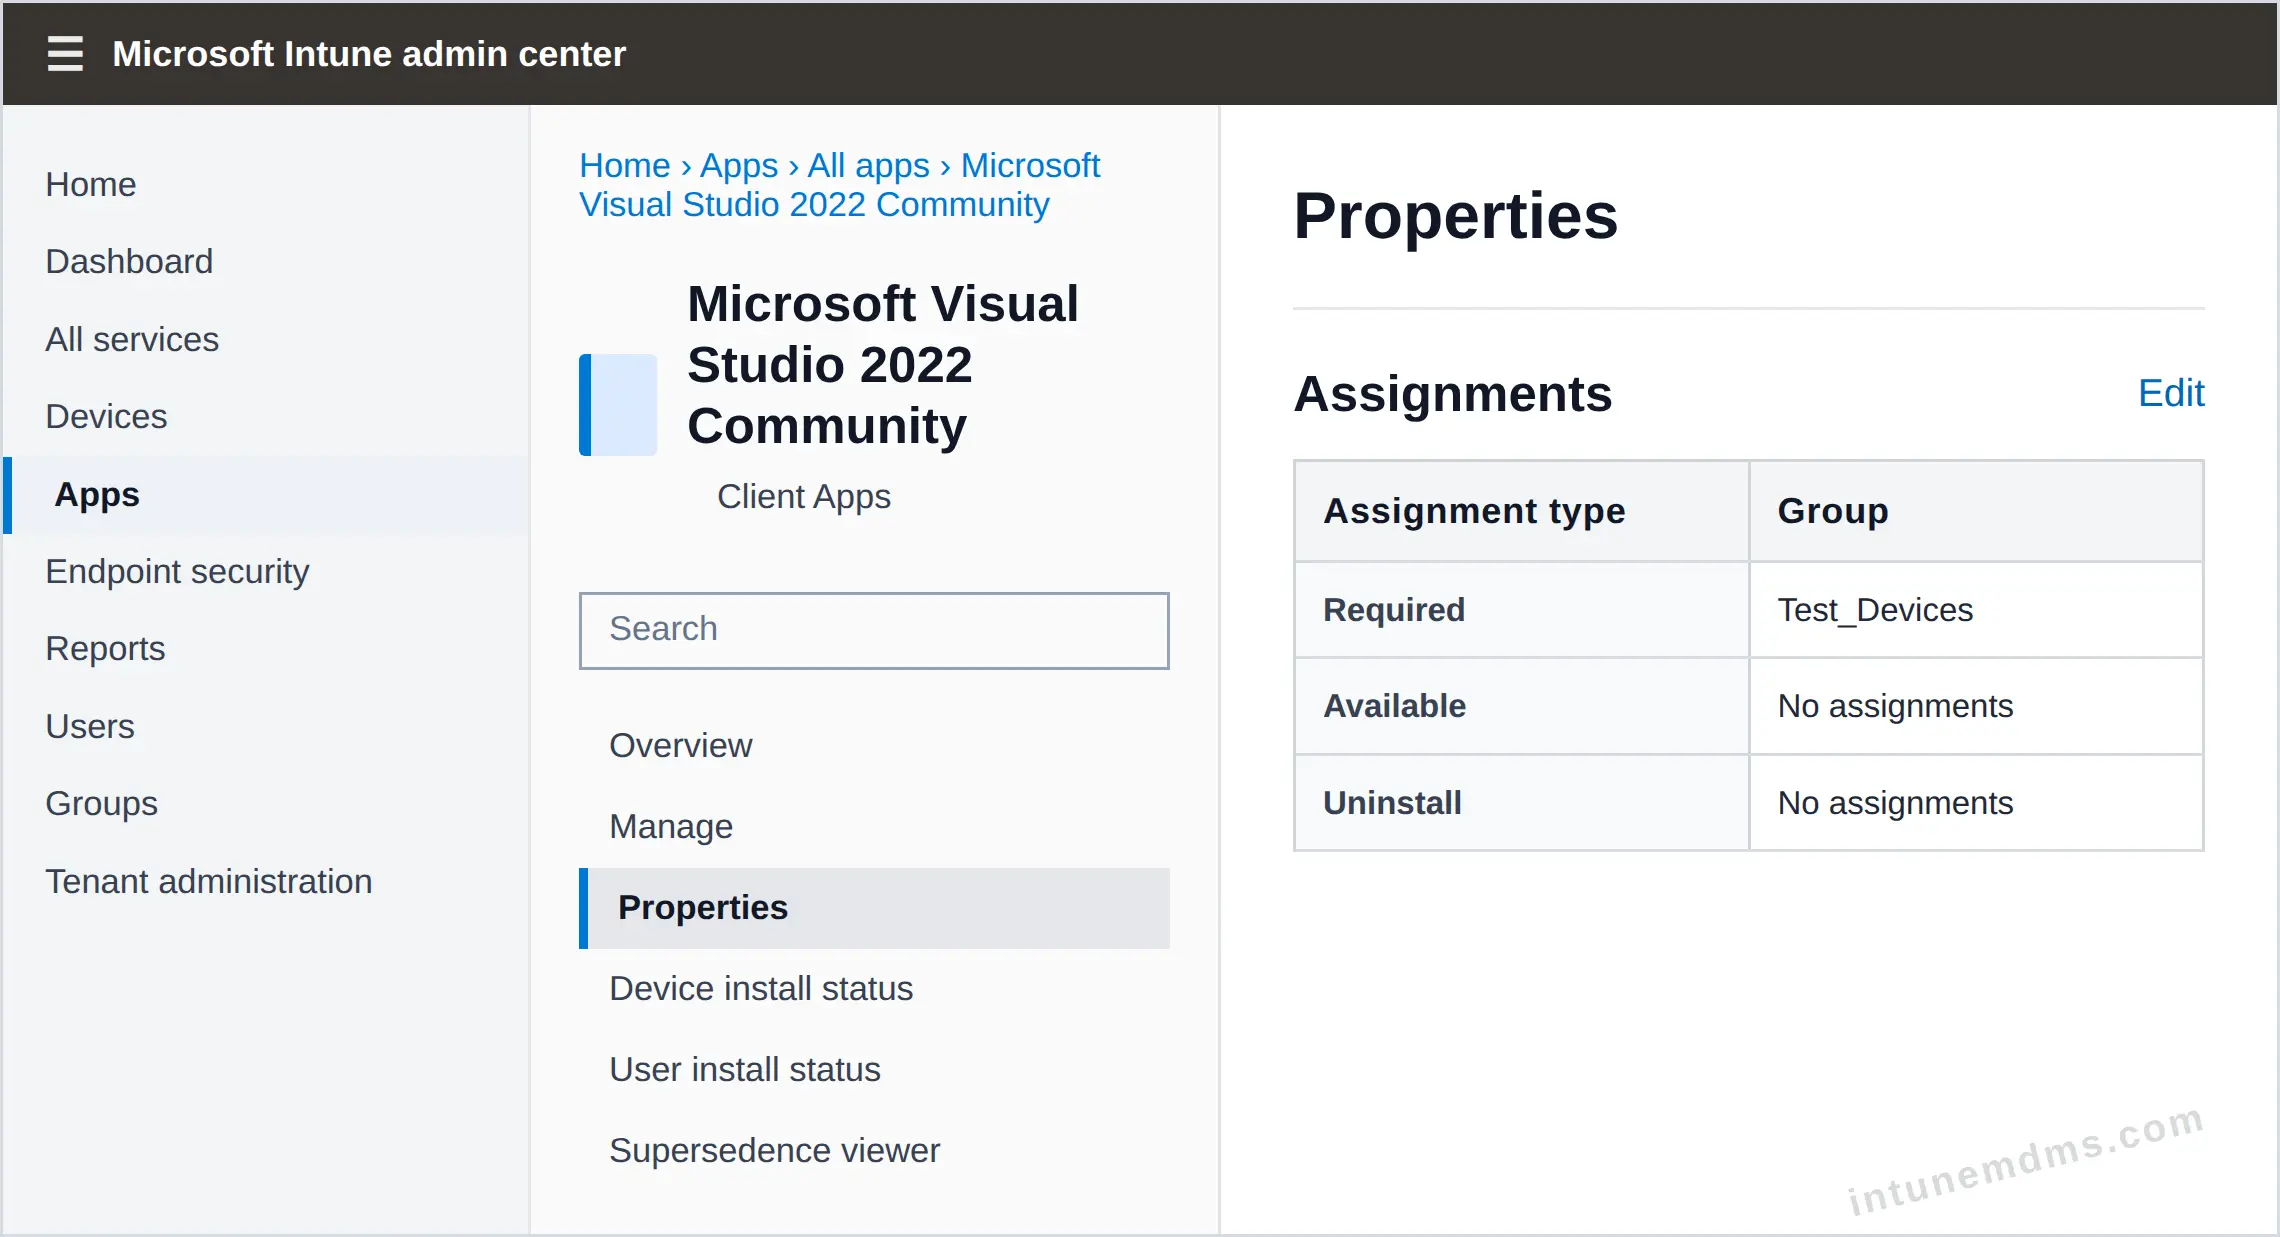The height and width of the screenshot is (1237, 2280).
Task: Open Endpoint security in the sidebar
Action: point(178,571)
